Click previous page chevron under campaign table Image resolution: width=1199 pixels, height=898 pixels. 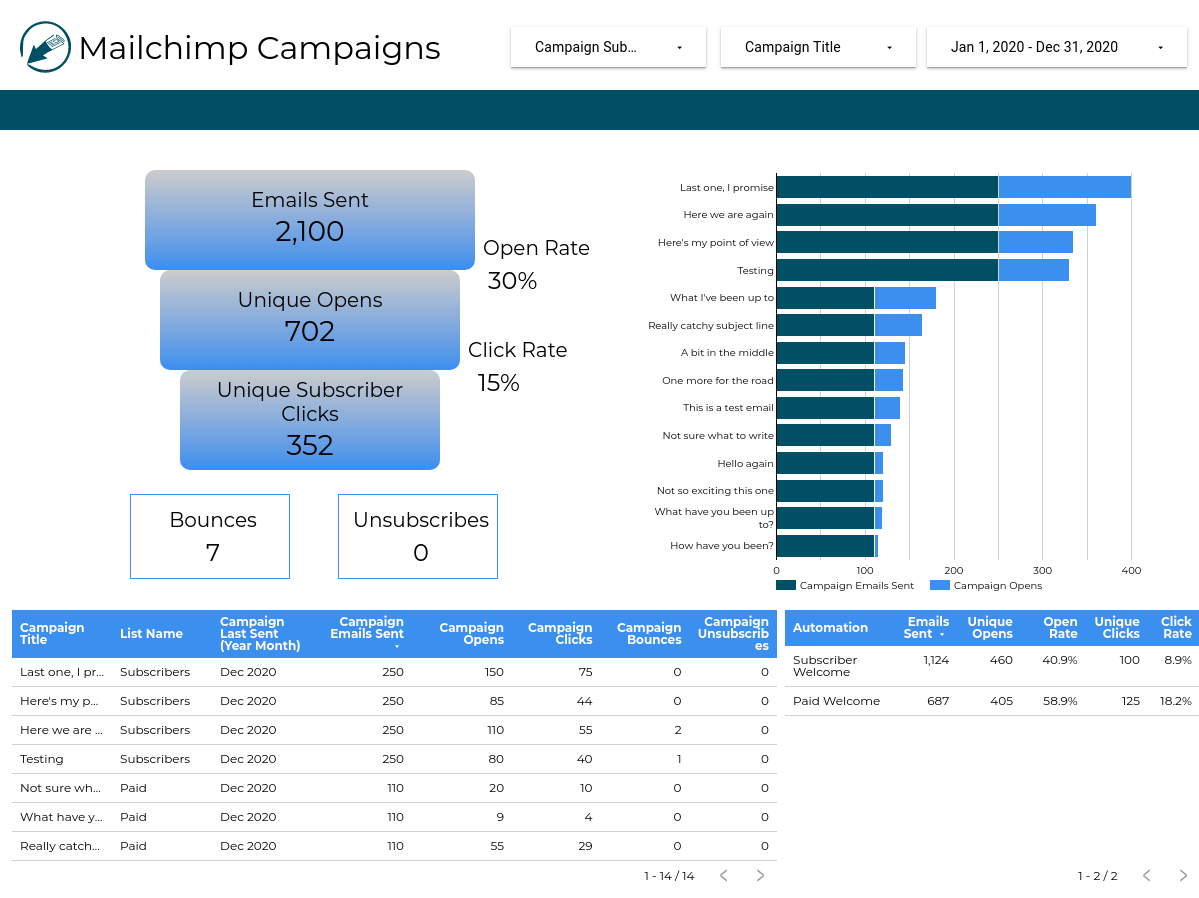tap(723, 875)
